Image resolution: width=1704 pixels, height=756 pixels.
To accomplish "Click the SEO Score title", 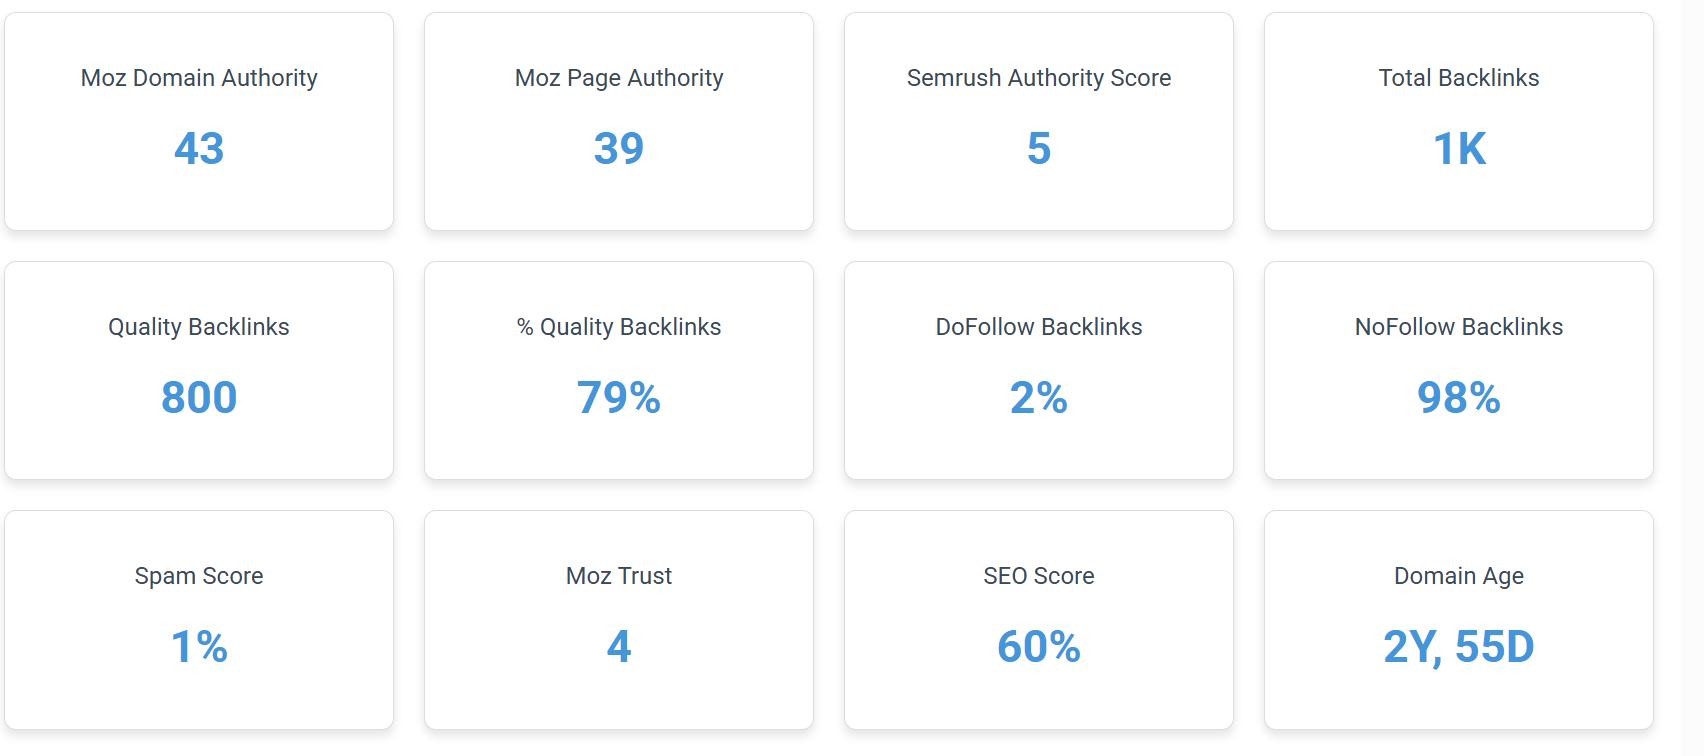I will point(1039,576).
